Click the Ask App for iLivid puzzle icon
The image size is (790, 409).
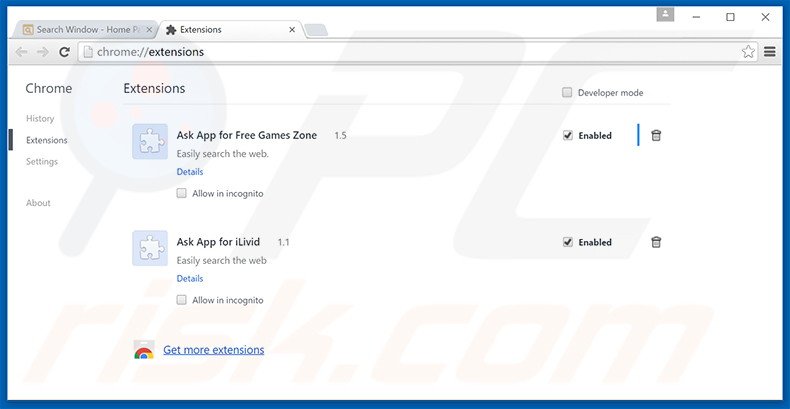(x=150, y=248)
